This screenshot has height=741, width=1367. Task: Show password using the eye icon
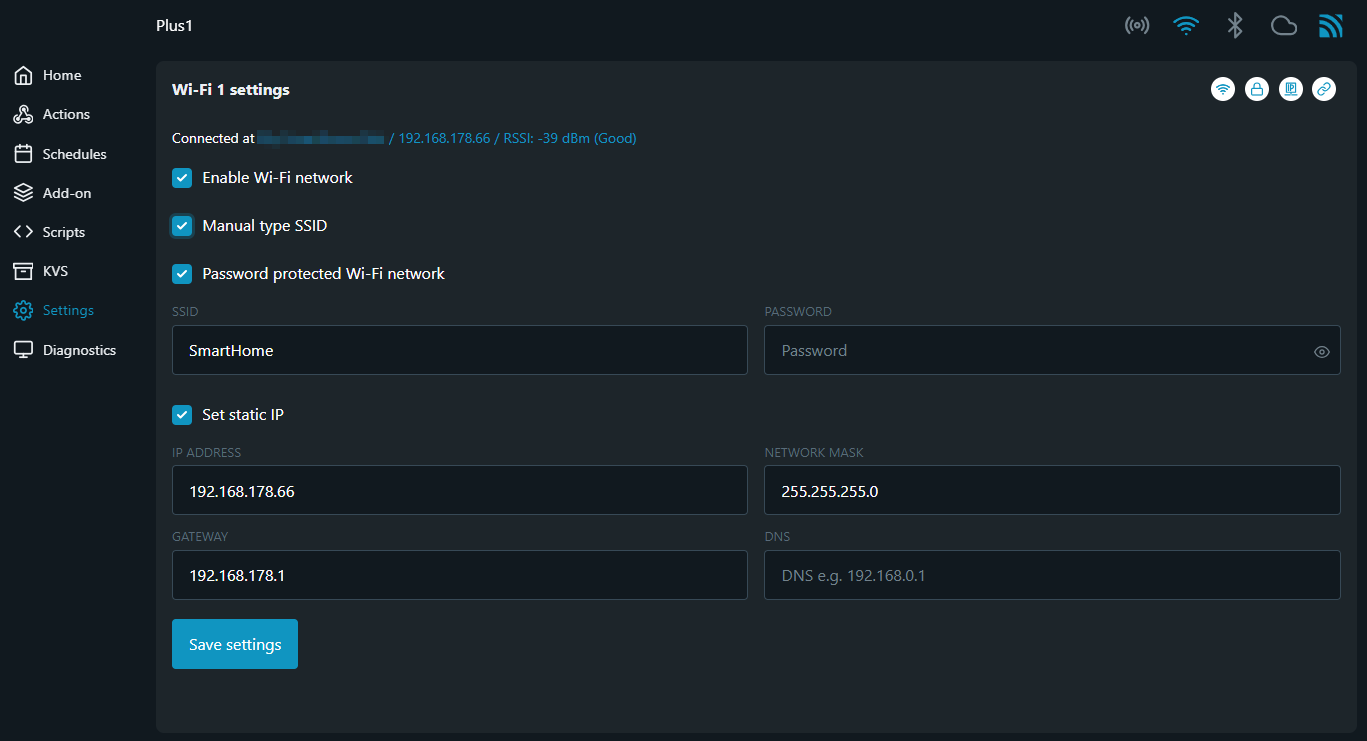(x=1322, y=352)
